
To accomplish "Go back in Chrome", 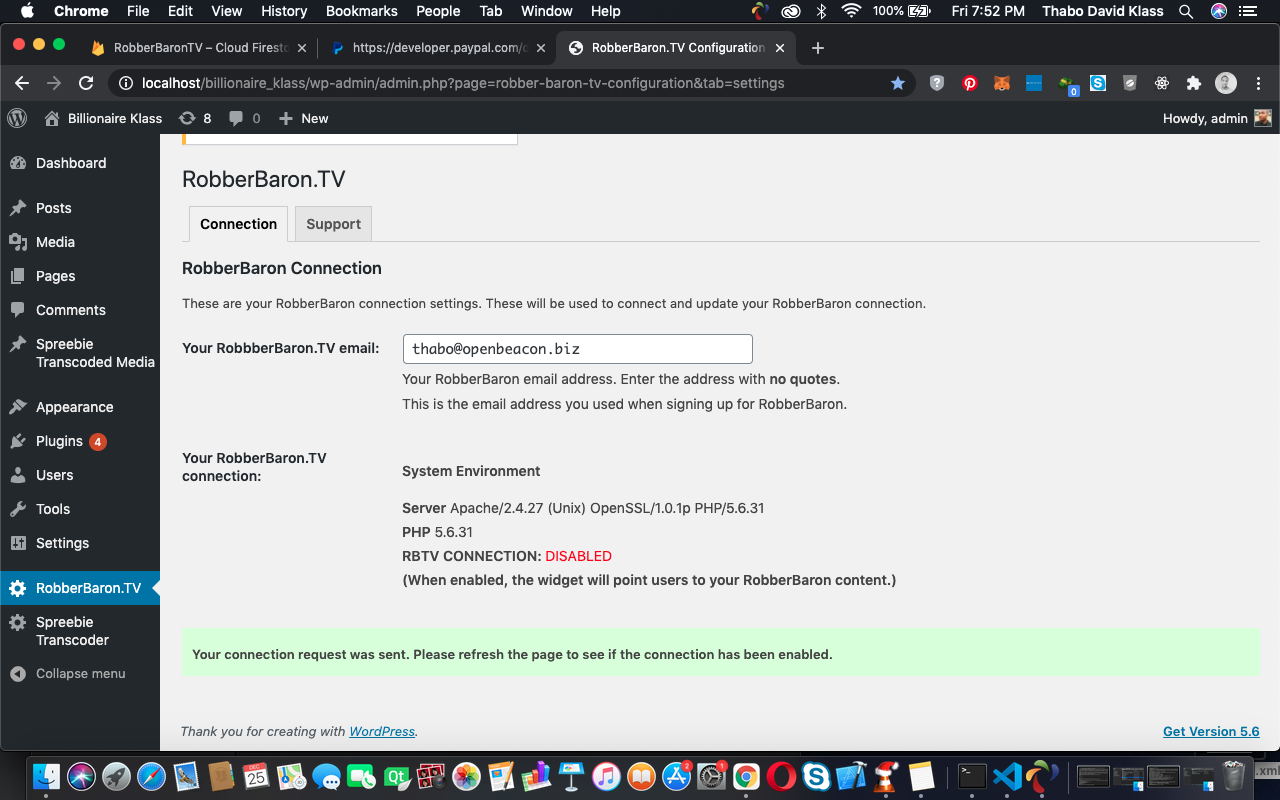I will [x=22, y=83].
